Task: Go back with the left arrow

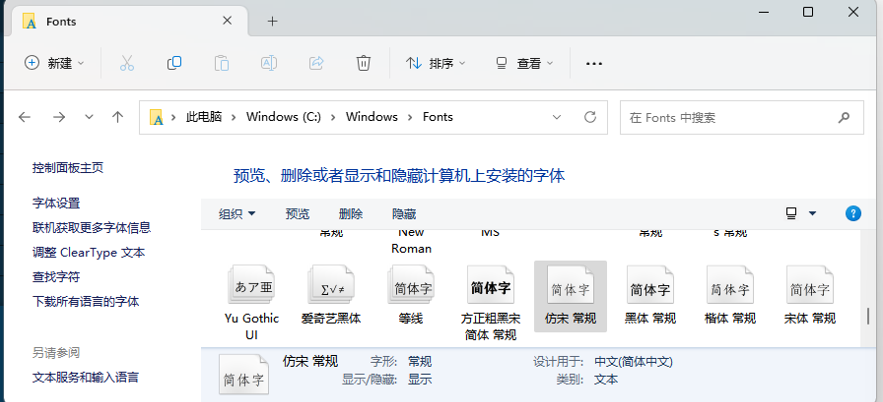Action: point(24,117)
